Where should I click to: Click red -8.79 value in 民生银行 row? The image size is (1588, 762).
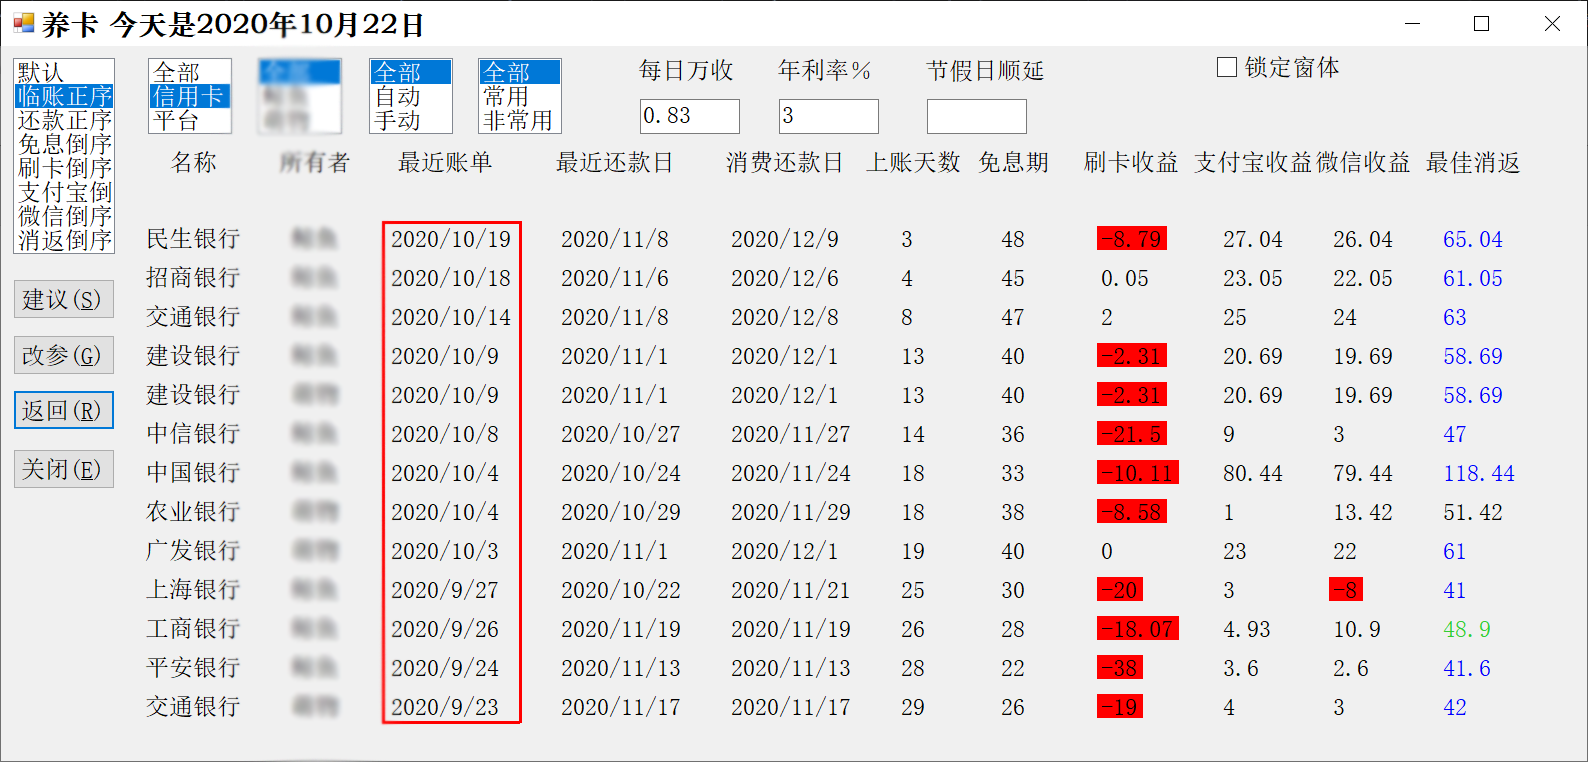[1132, 239]
